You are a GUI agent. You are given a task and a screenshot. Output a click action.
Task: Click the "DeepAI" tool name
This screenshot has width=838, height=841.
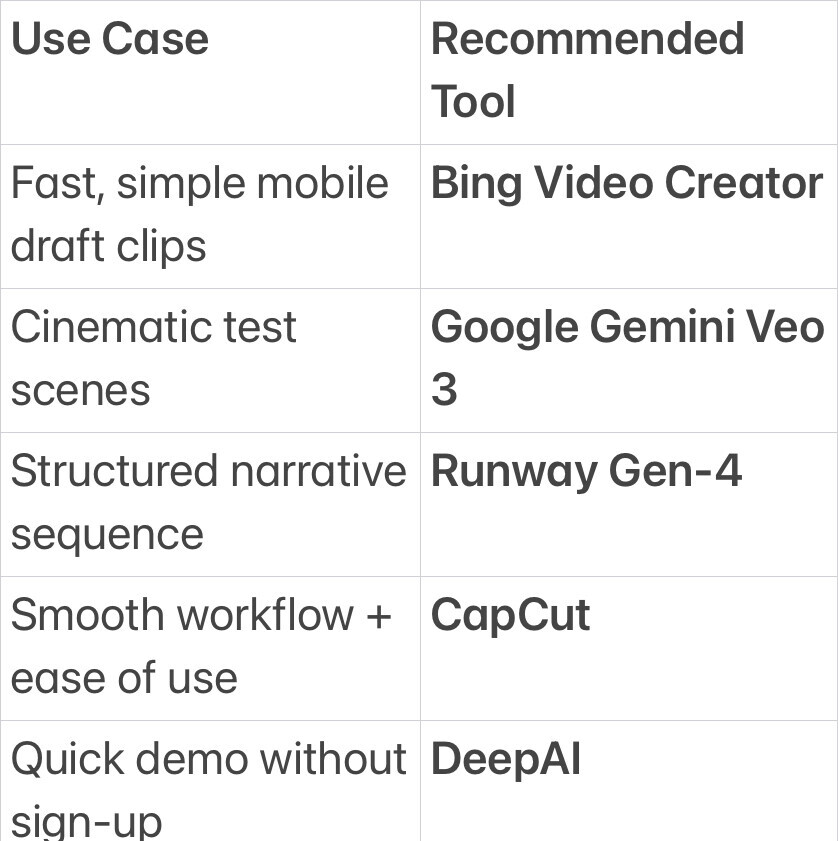[x=505, y=759]
